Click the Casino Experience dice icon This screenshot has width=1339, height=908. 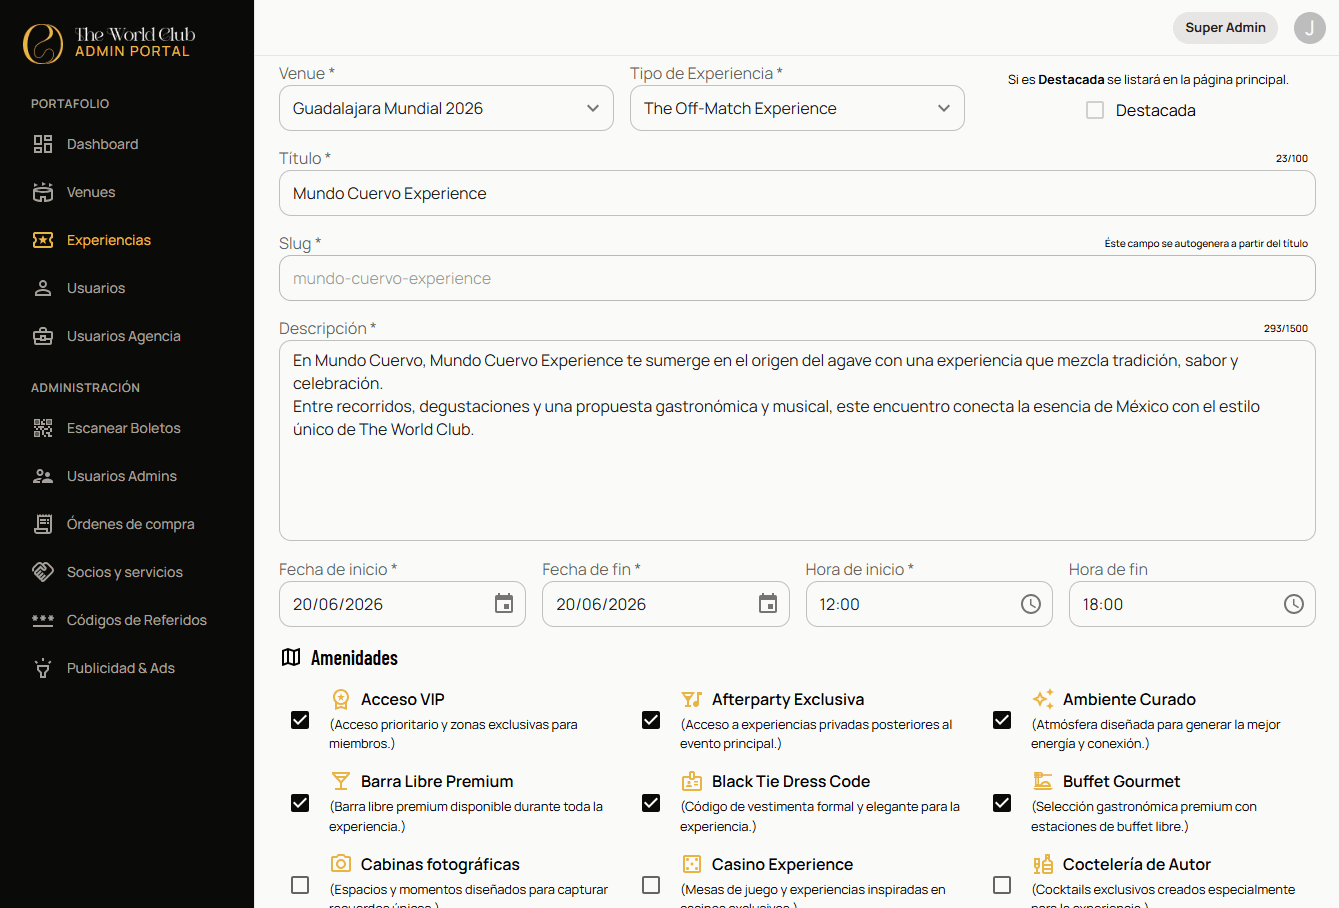click(692, 863)
